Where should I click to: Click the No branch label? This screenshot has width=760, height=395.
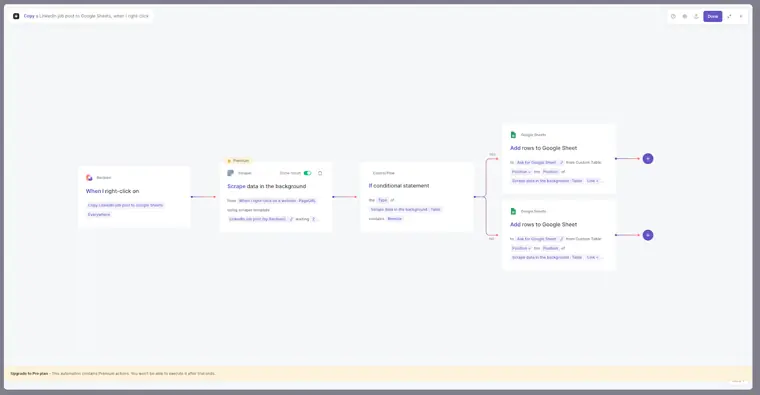coord(491,238)
